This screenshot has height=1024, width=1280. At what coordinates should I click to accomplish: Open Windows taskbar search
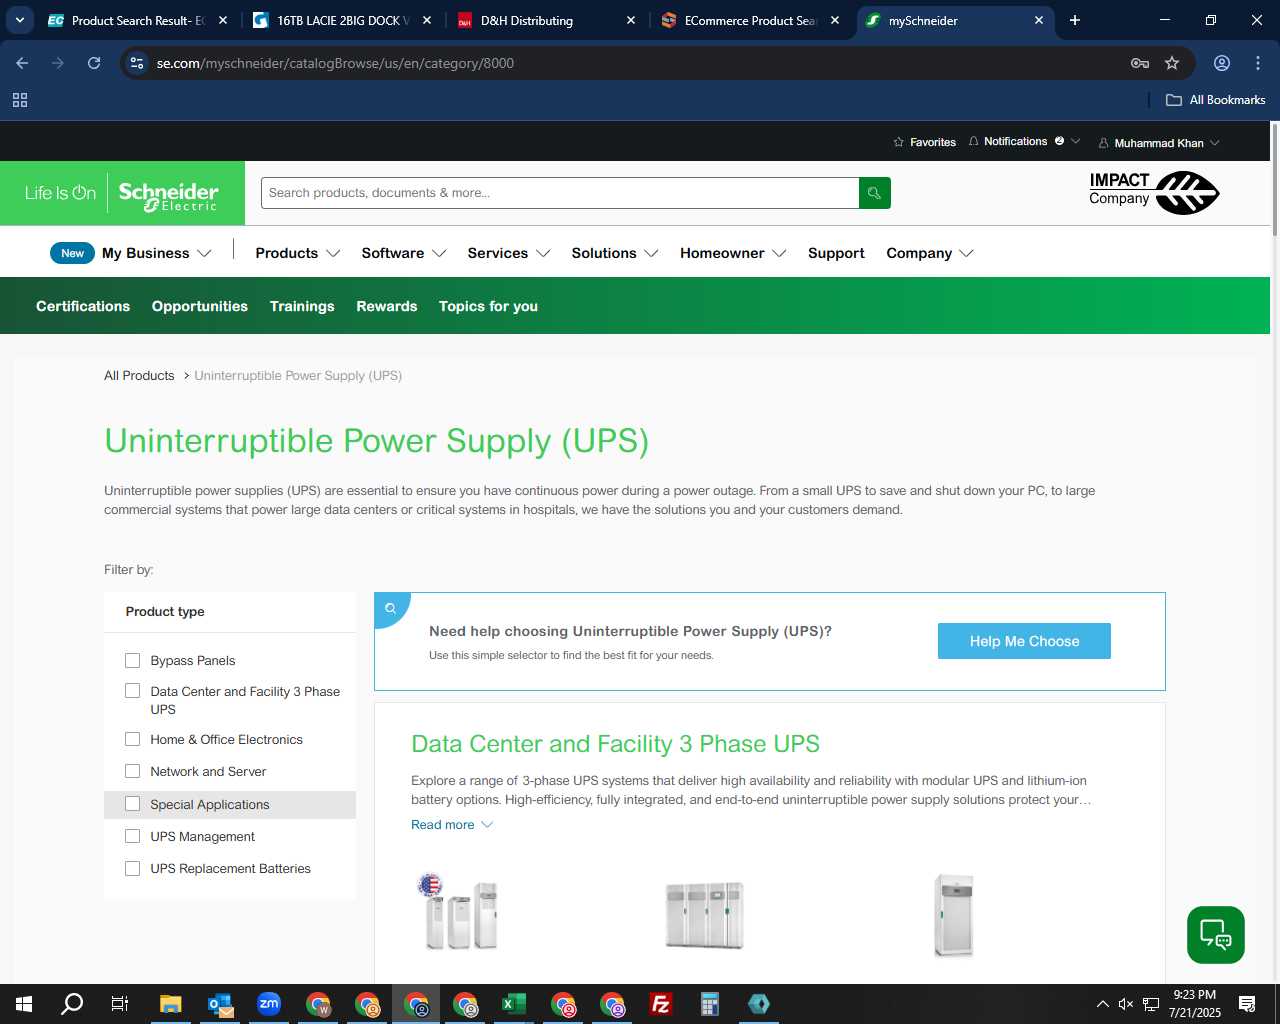pyautogui.click(x=72, y=1004)
